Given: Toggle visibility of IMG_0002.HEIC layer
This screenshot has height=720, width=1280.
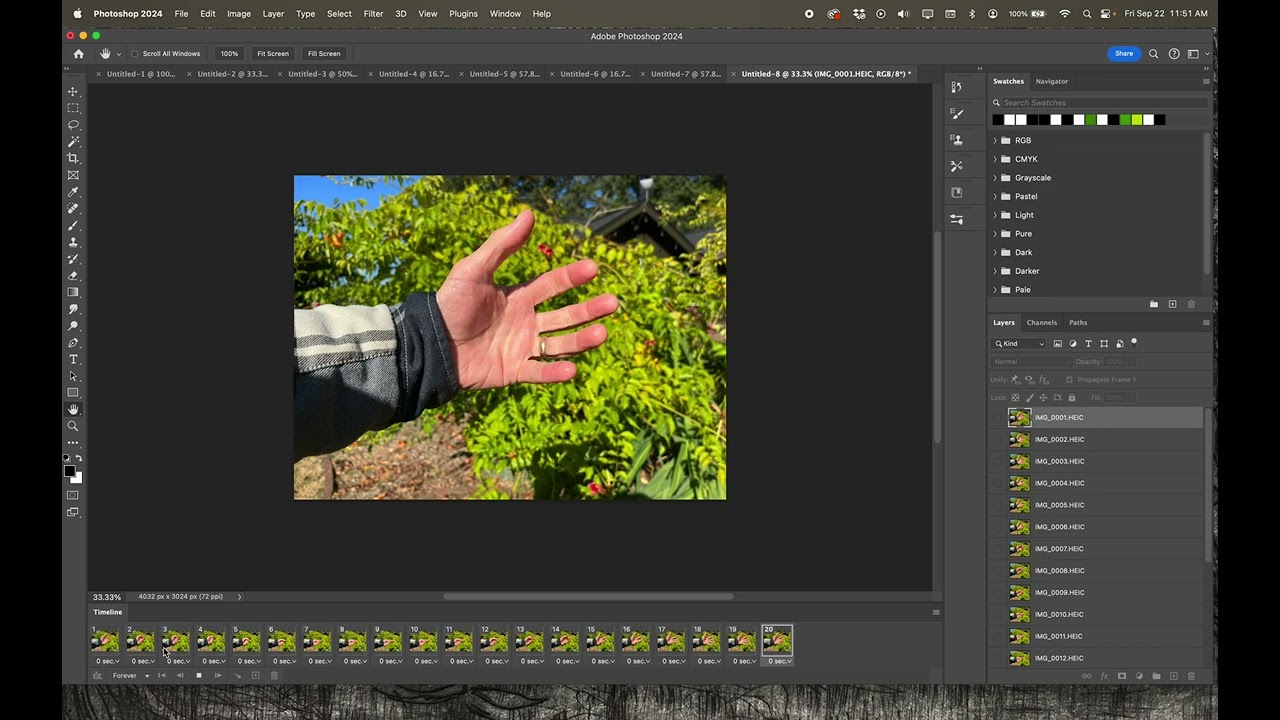Looking at the screenshot, I should click(996, 439).
